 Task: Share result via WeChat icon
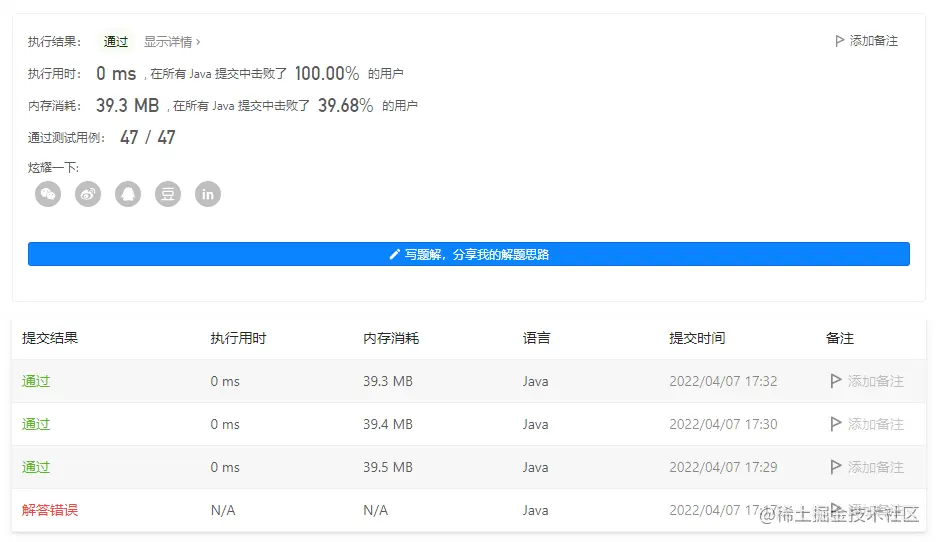[48, 194]
